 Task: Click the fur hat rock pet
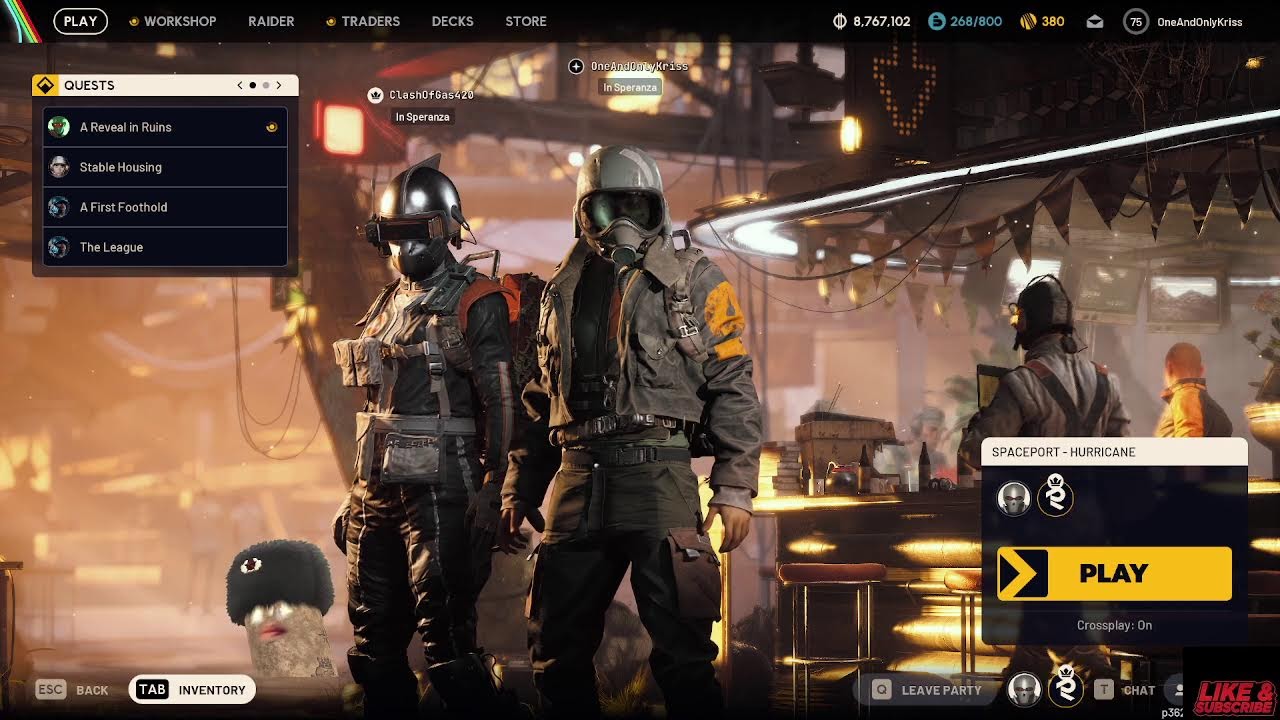(x=280, y=610)
